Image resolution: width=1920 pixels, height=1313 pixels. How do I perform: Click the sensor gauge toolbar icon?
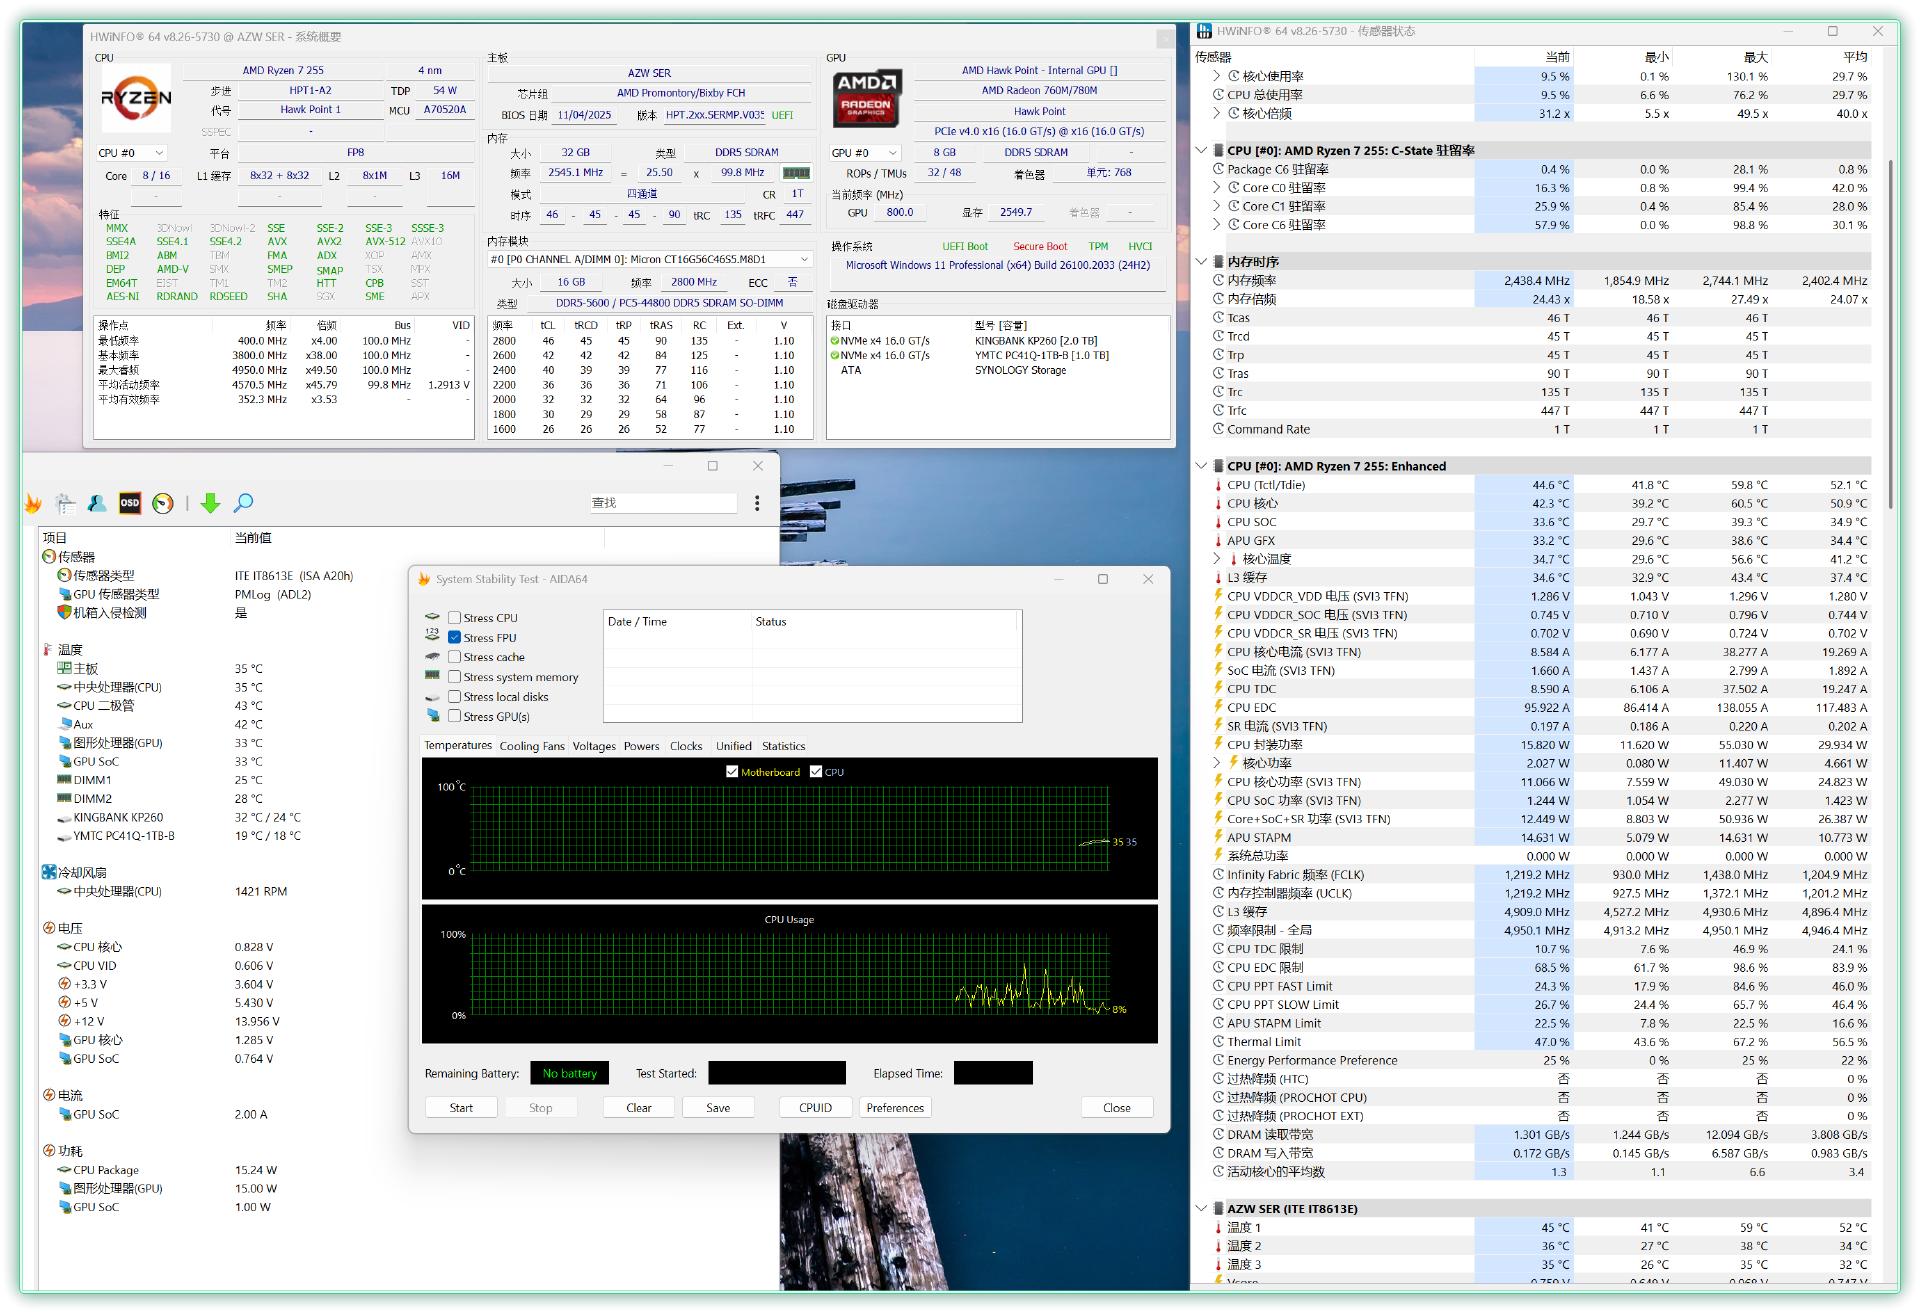(x=163, y=503)
